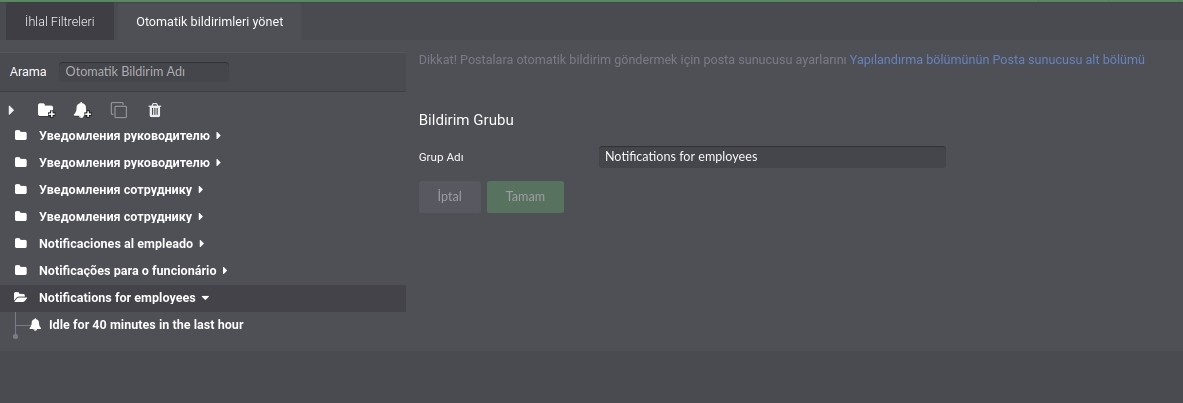The height and width of the screenshot is (403, 1183).
Task: Open the Yapılandırma bölümünün Posta sunucusu link
Action: (997, 60)
